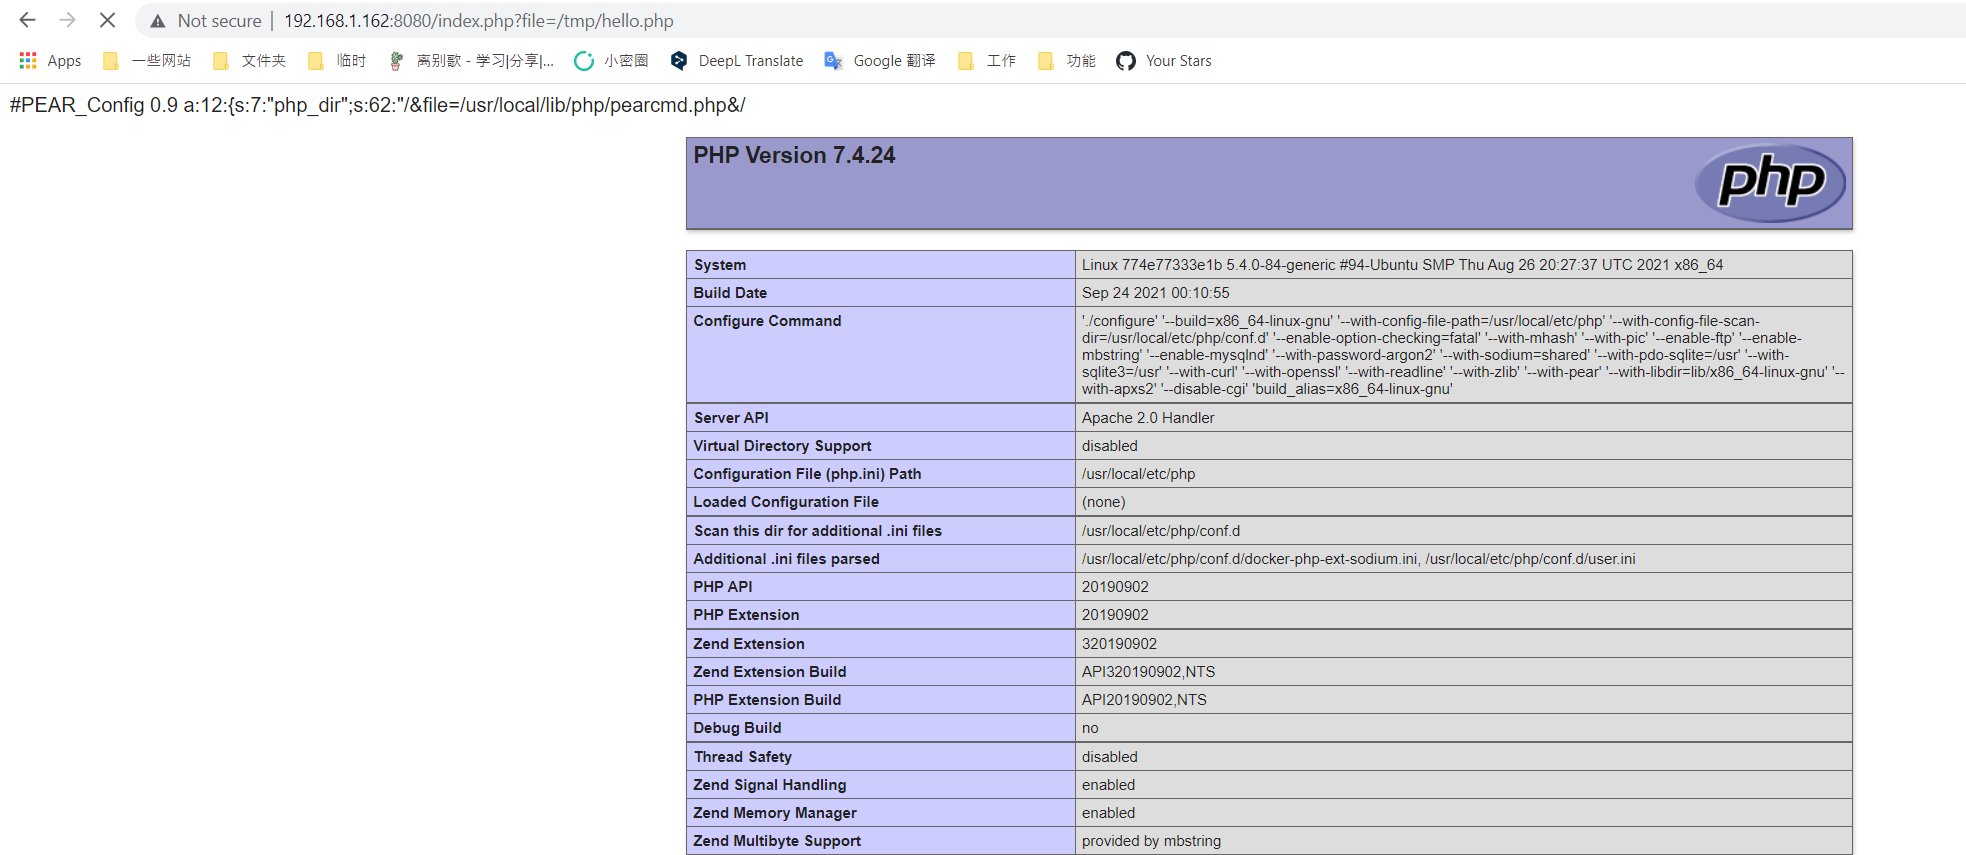Open the 功能 bookmark folder
Image resolution: width=1966 pixels, height=855 pixels.
[1067, 61]
